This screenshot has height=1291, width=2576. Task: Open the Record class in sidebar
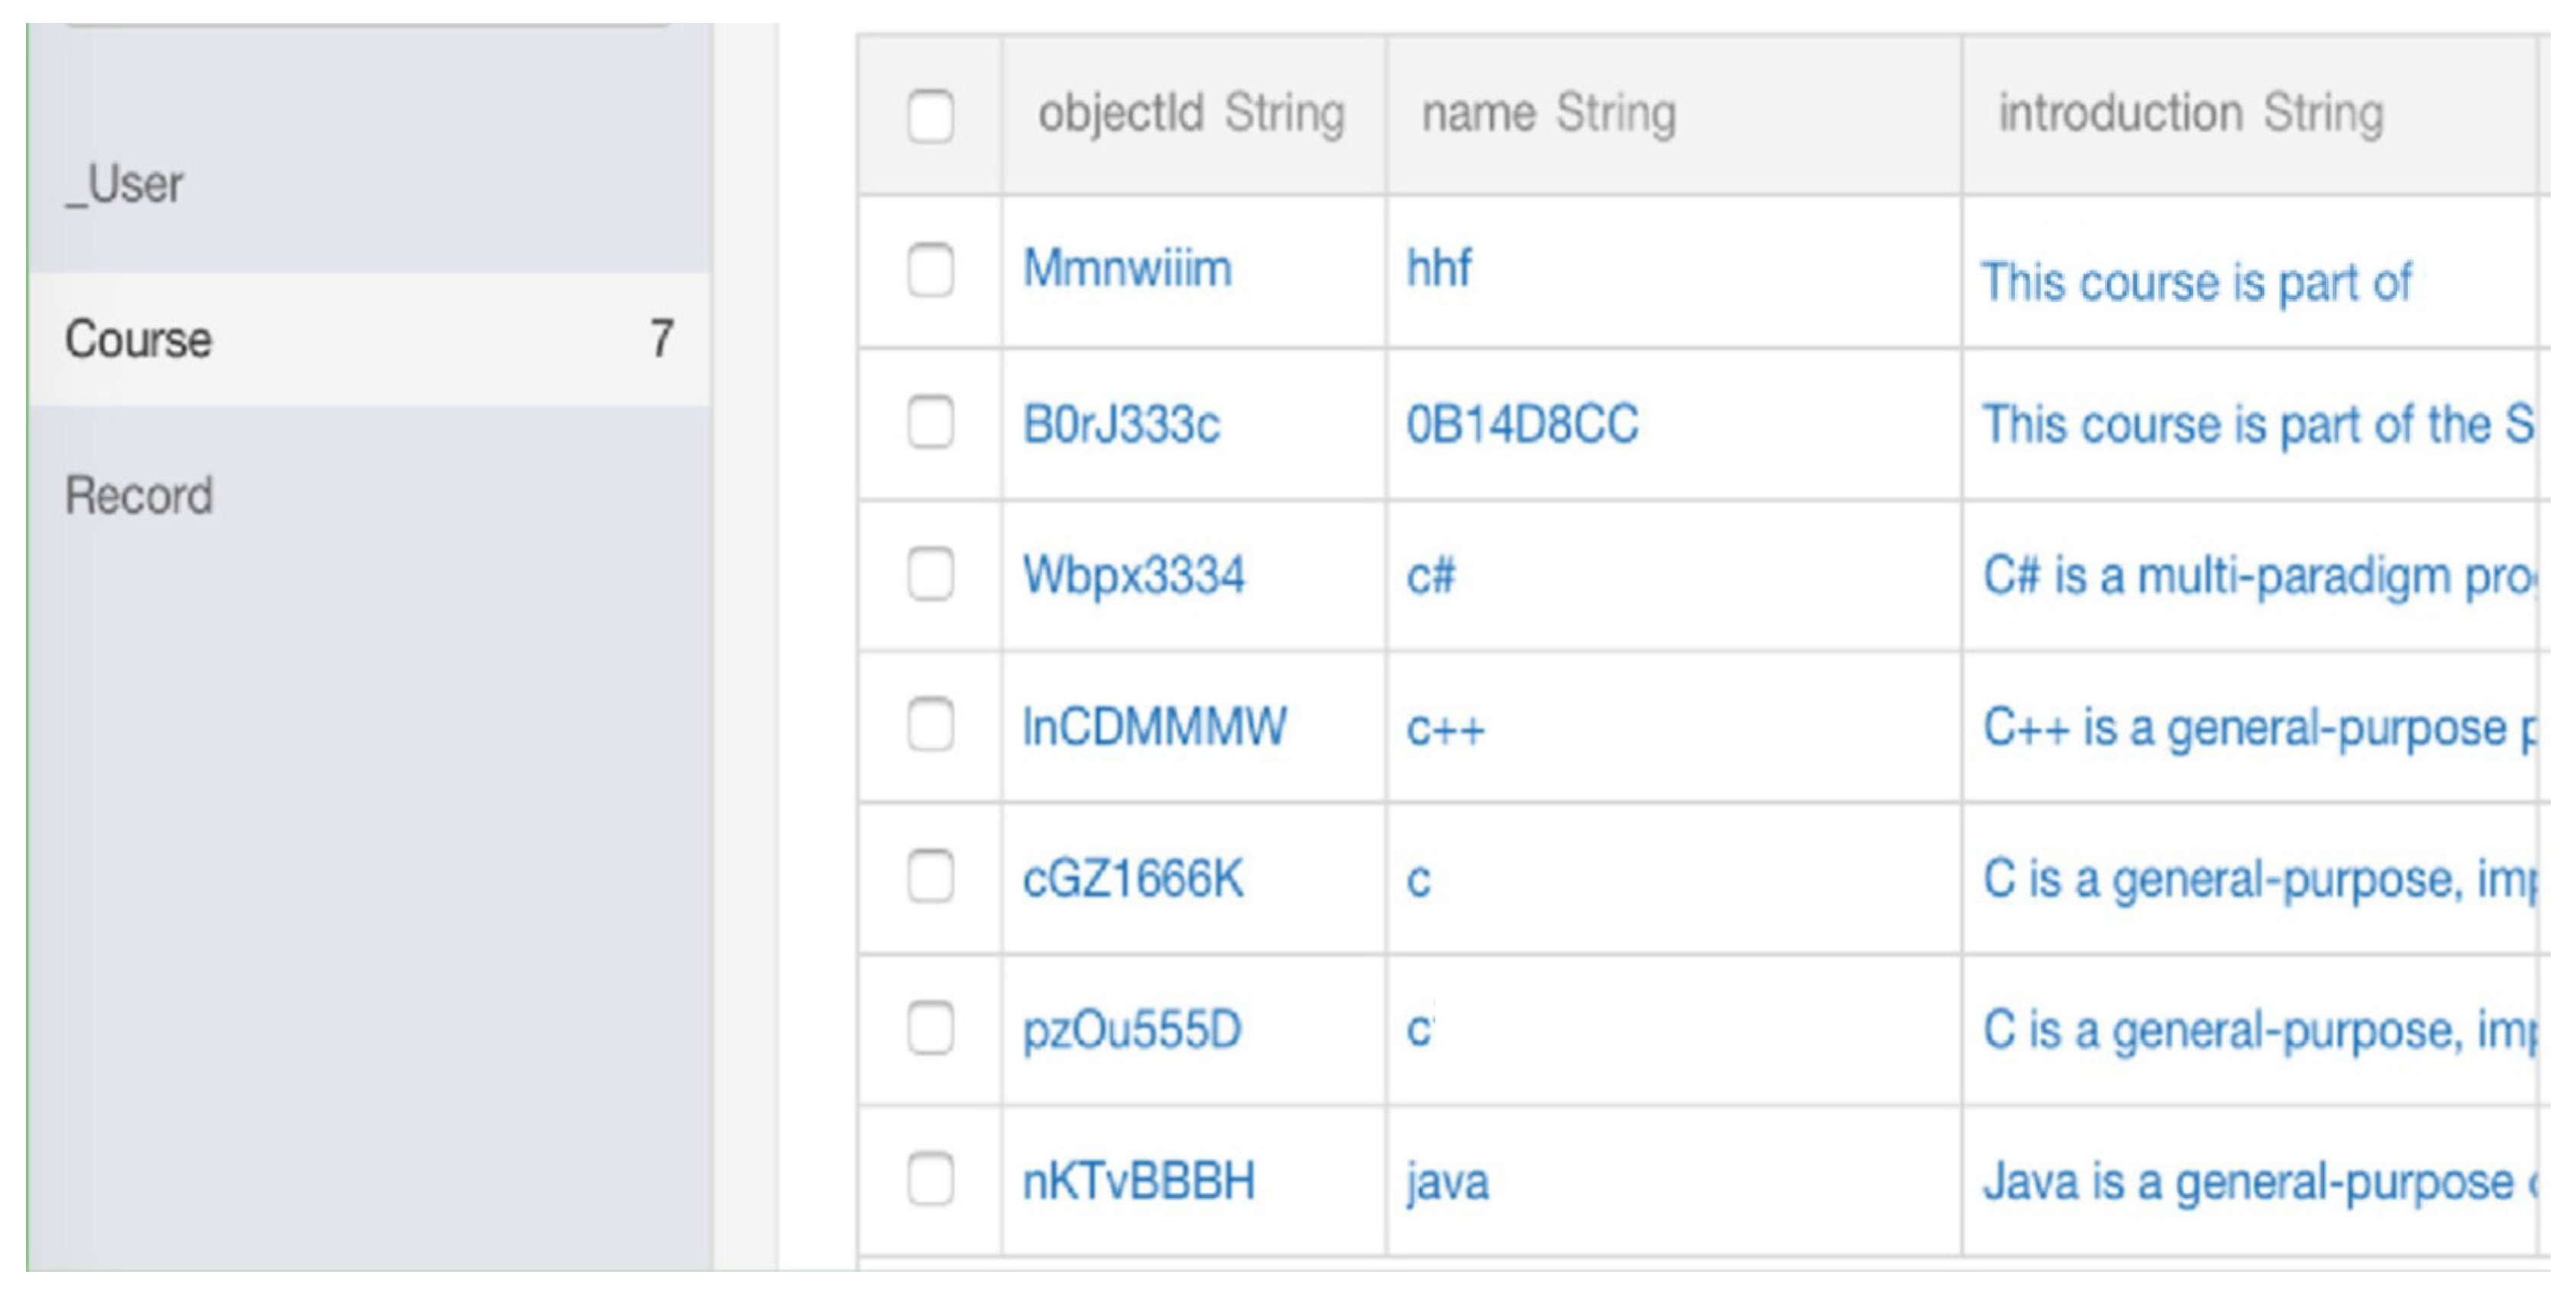click(x=140, y=495)
